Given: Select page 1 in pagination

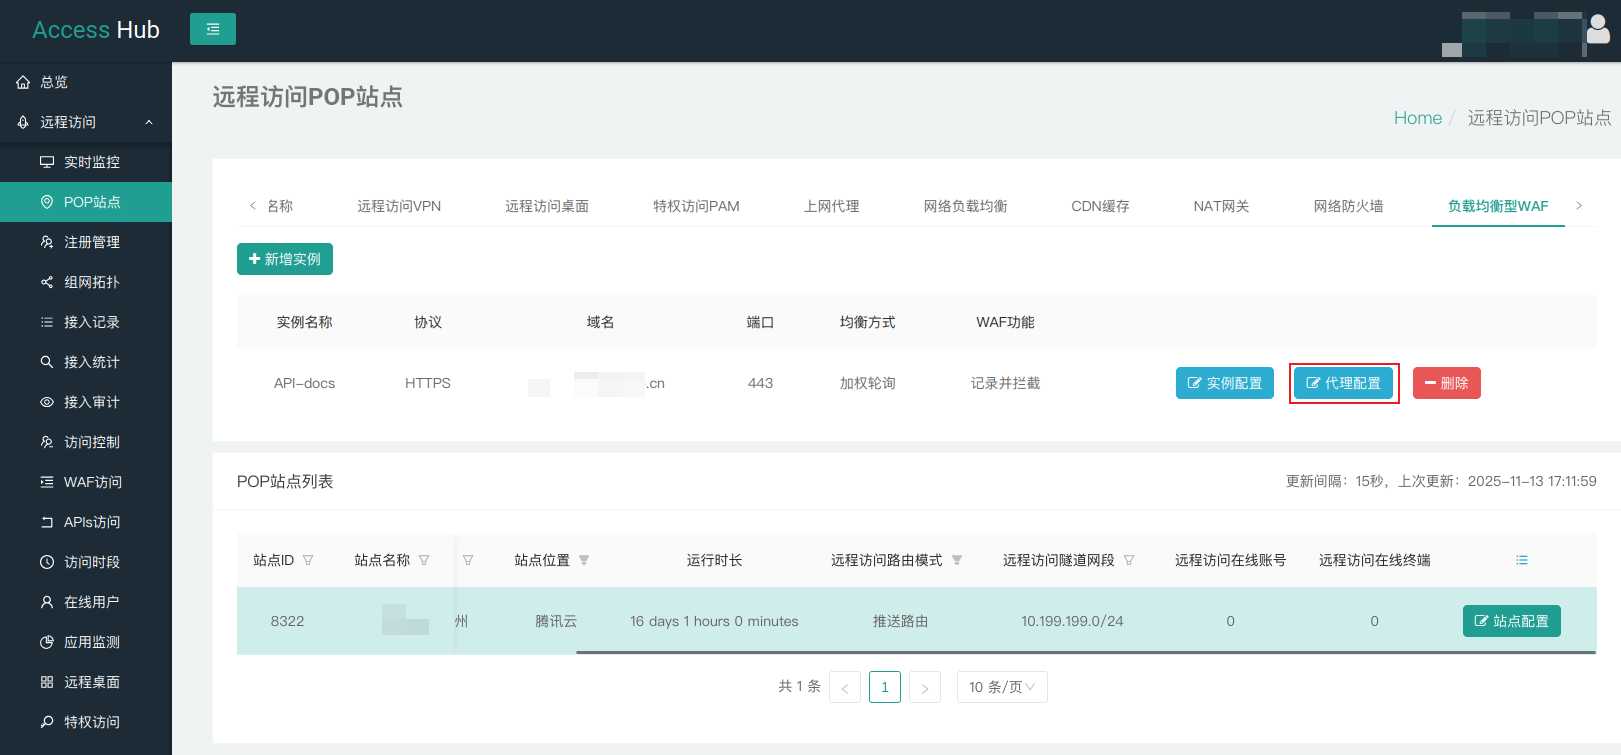Looking at the screenshot, I should [885, 687].
